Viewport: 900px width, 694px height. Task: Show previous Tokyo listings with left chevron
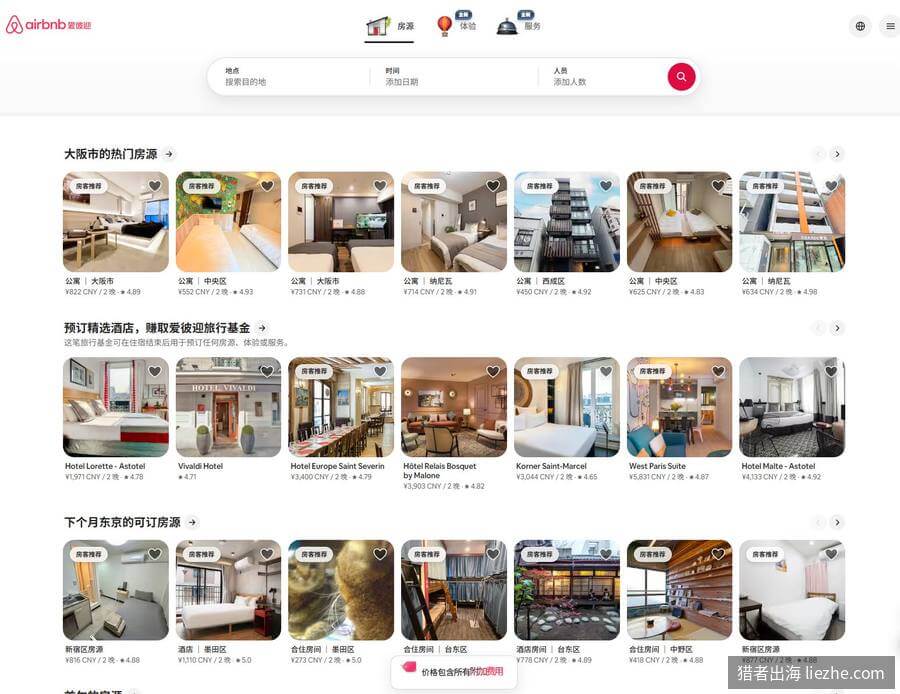click(818, 522)
